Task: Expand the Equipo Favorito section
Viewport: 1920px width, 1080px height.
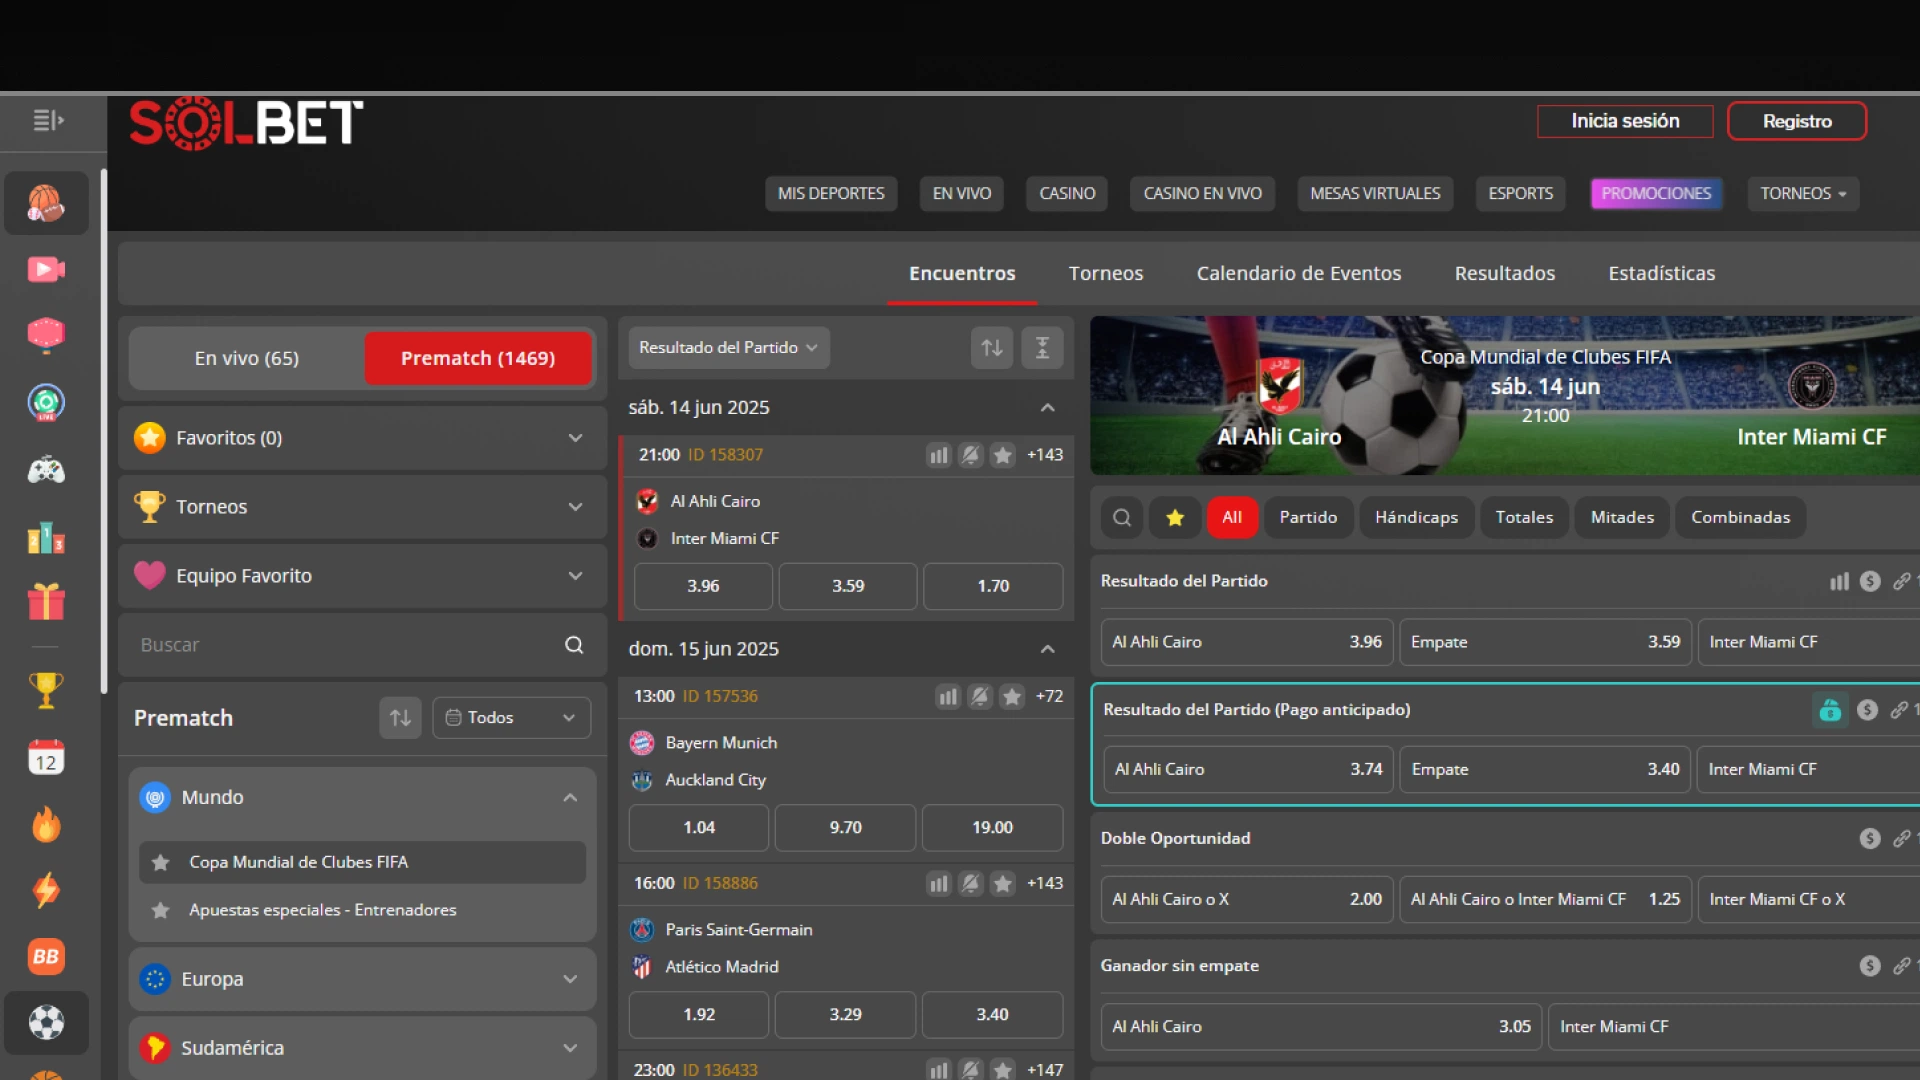Action: point(363,576)
